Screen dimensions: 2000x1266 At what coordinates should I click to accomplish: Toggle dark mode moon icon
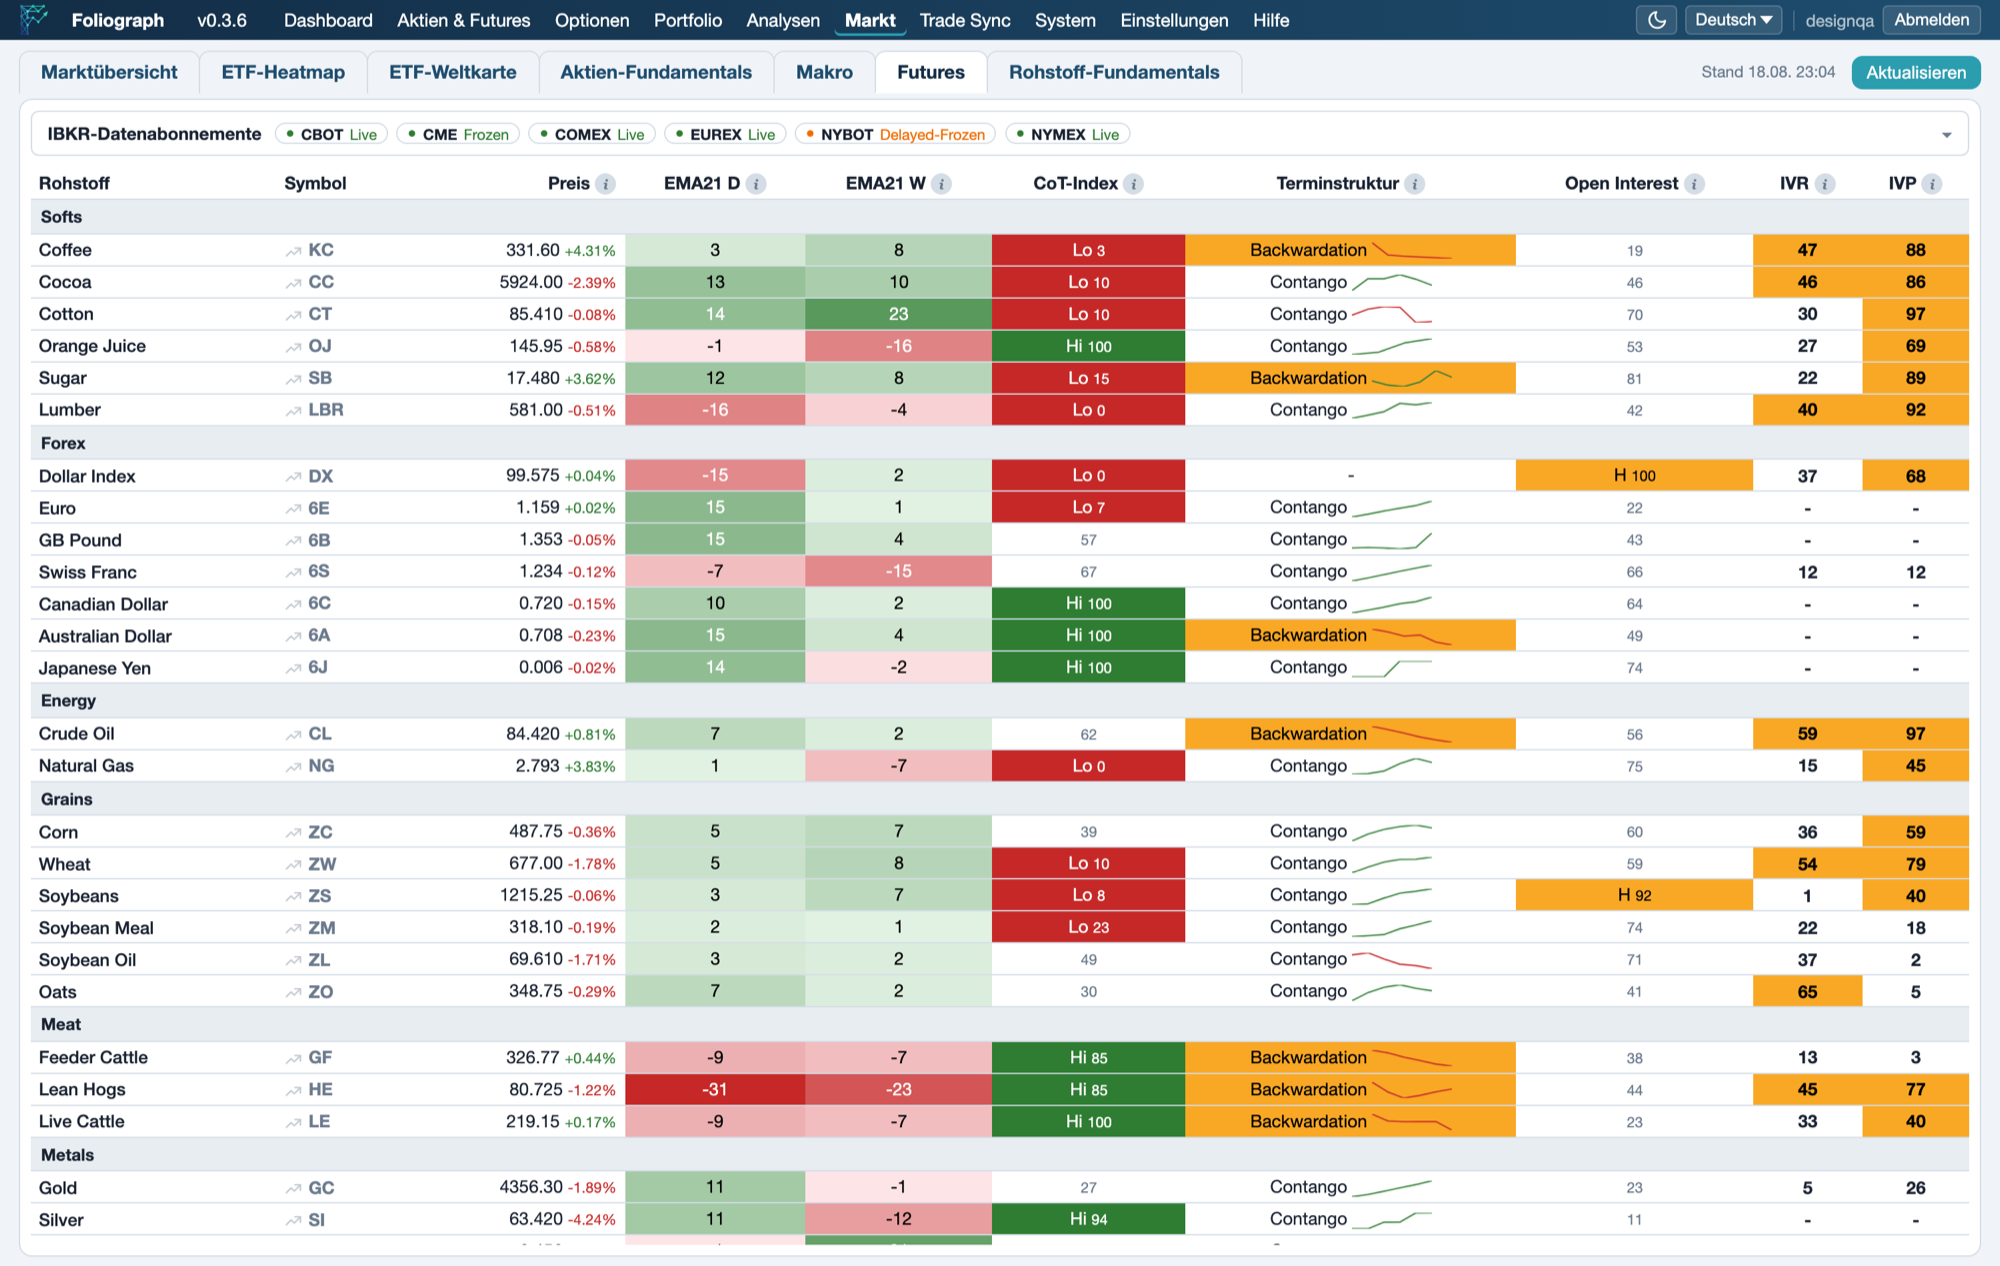(1656, 20)
